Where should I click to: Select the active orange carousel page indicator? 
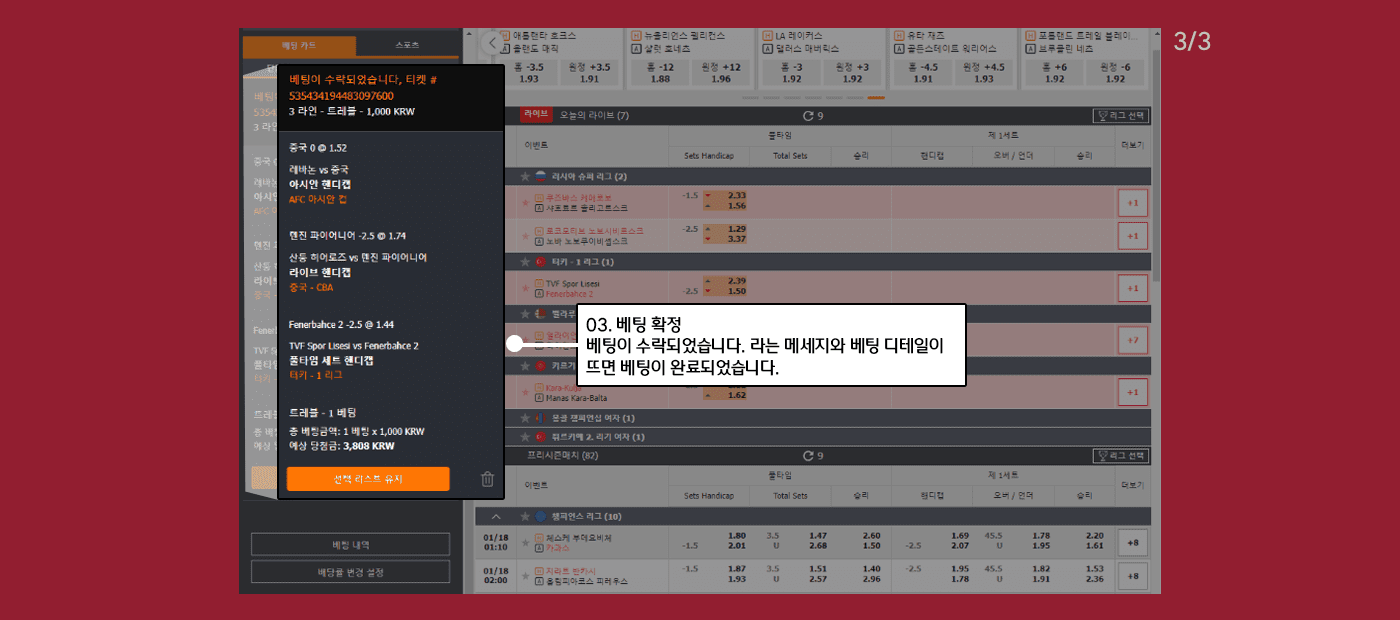(876, 98)
